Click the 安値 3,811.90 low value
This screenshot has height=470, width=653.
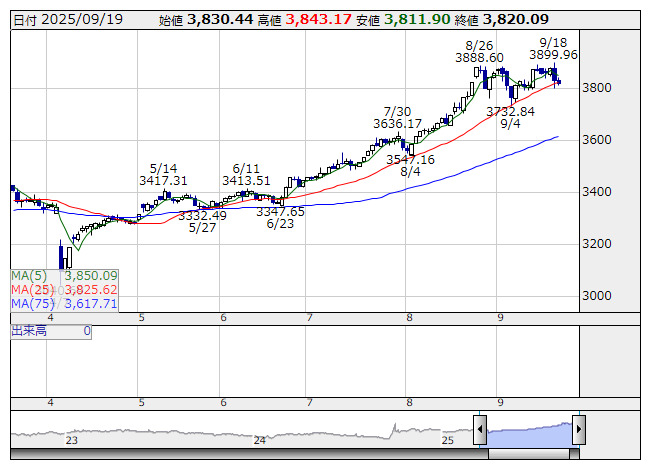(x=403, y=20)
